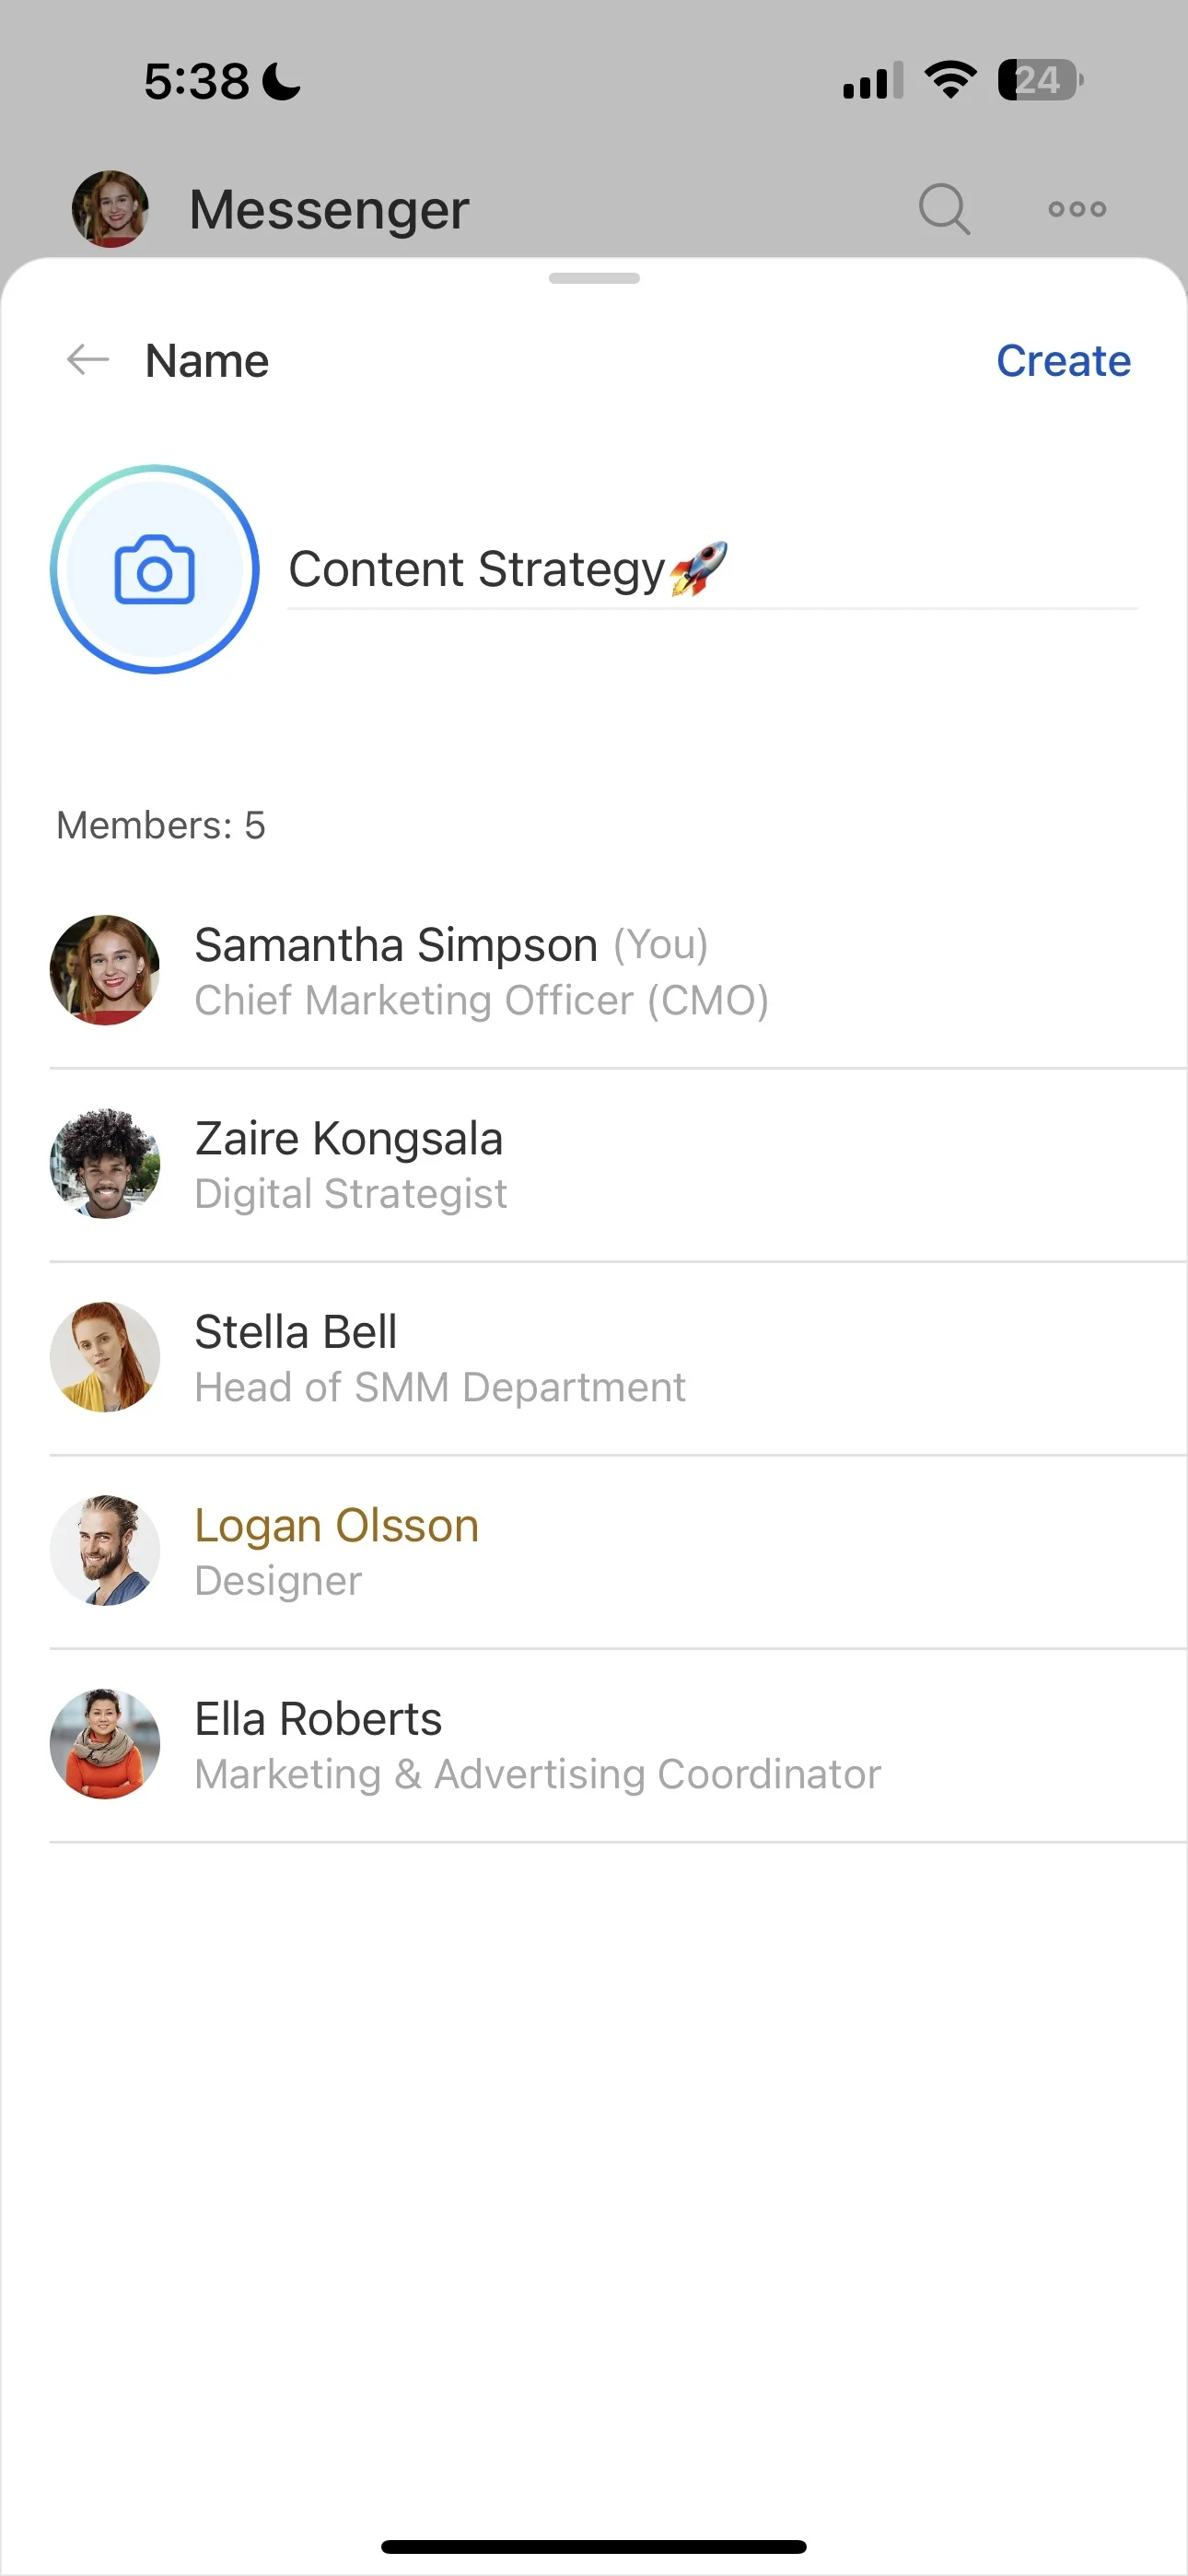The image size is (1188, 2576).
Task: Select Zaire Kongsala avatar photo
Action: click(x=105, y=1163)
